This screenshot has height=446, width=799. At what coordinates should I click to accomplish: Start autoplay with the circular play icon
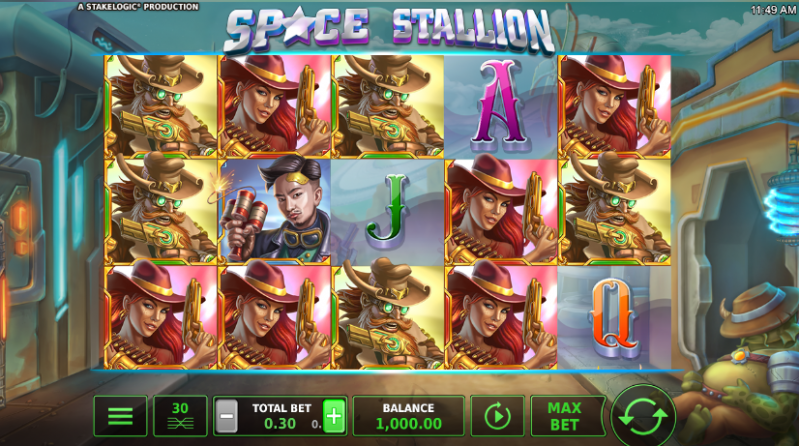pos(497,416)
